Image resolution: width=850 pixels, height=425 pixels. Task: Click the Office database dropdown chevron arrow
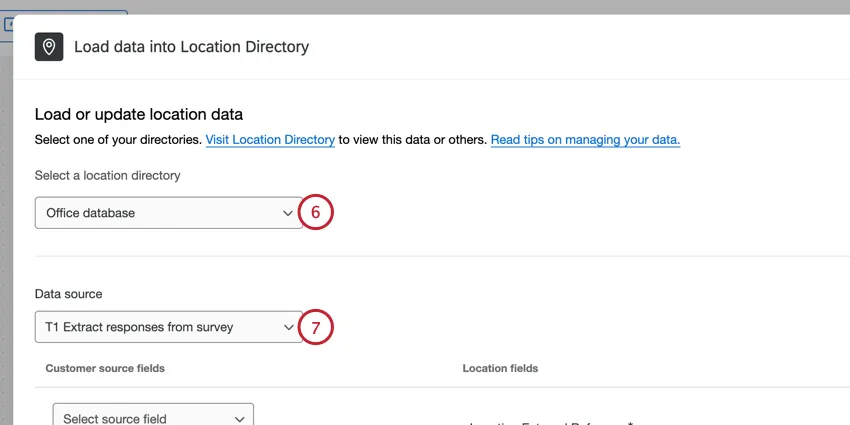(287, 213)
